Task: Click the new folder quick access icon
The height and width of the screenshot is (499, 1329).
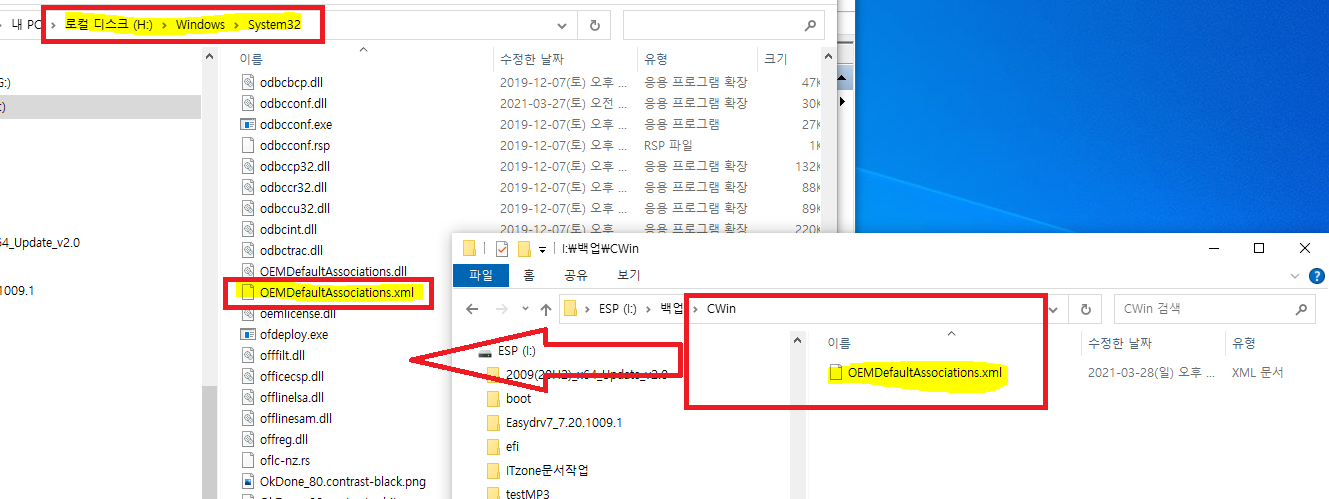Action: 523,248
